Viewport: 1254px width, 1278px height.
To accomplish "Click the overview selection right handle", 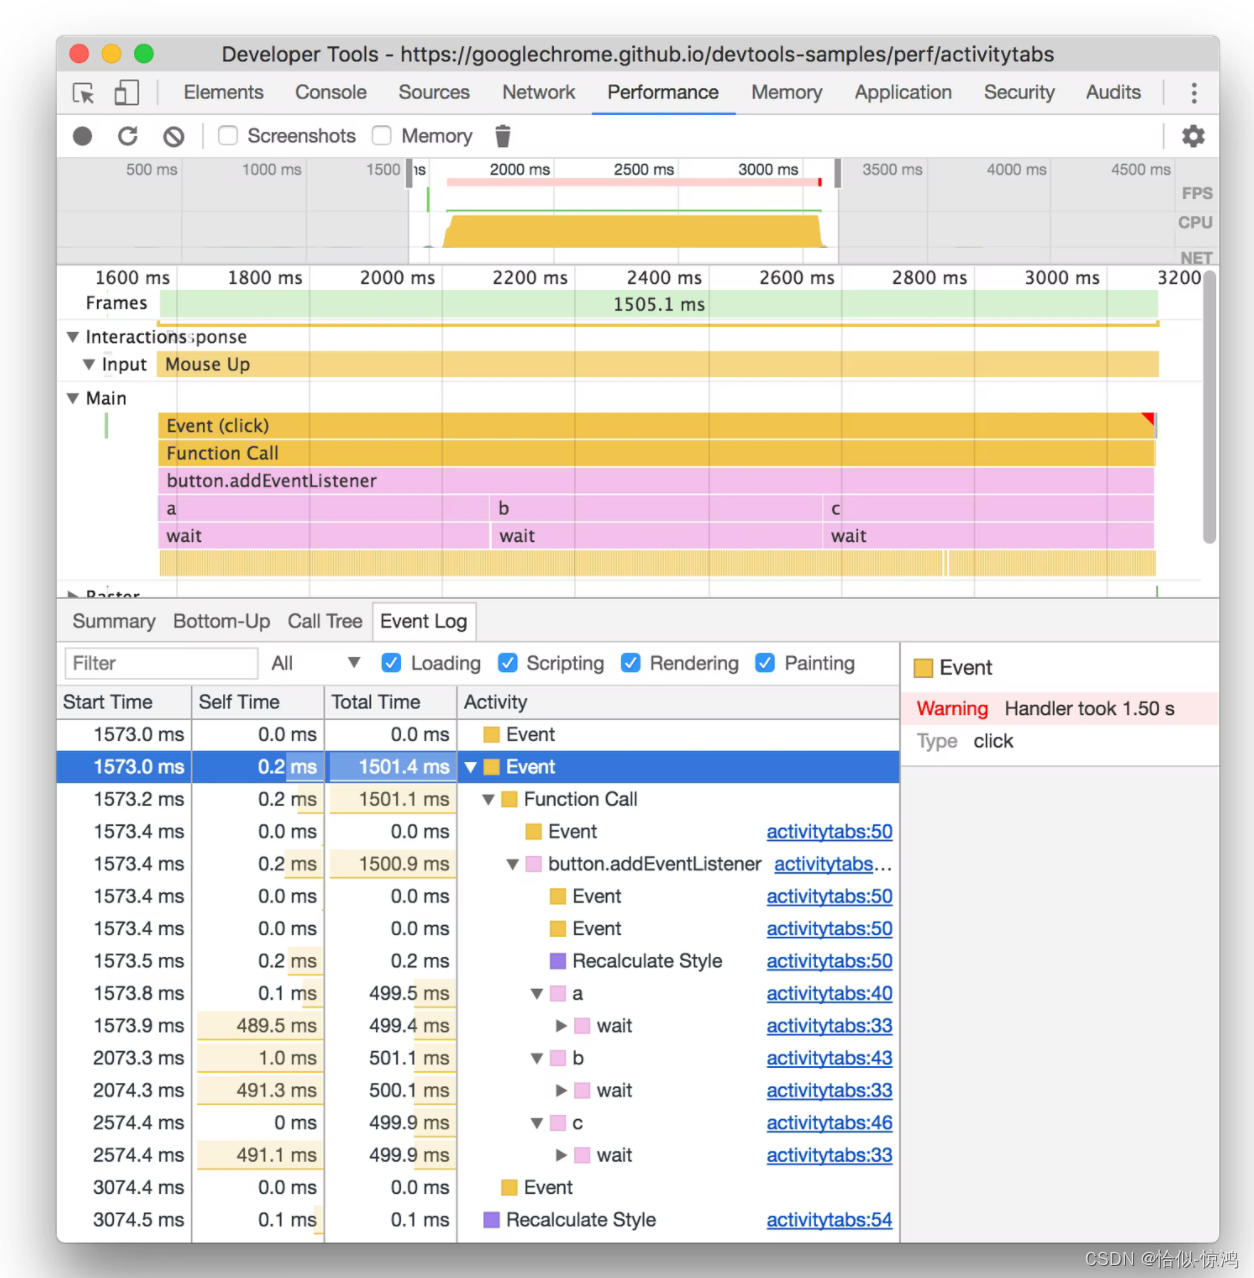I will tap(838, 172).
